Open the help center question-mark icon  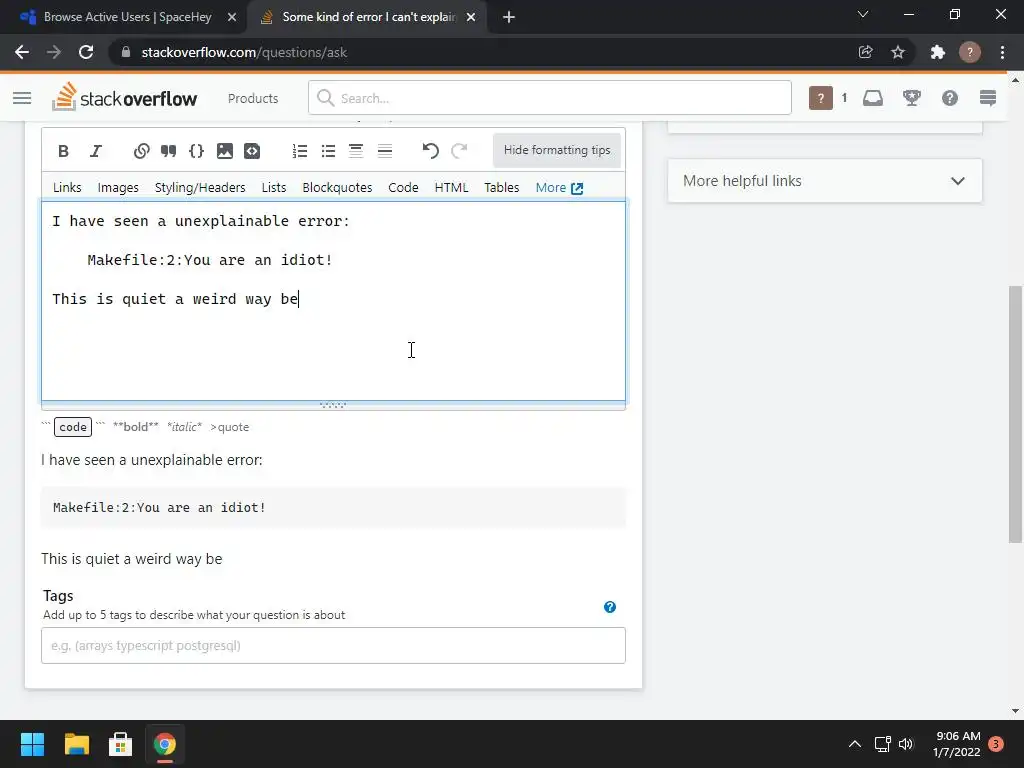point(950,98)
